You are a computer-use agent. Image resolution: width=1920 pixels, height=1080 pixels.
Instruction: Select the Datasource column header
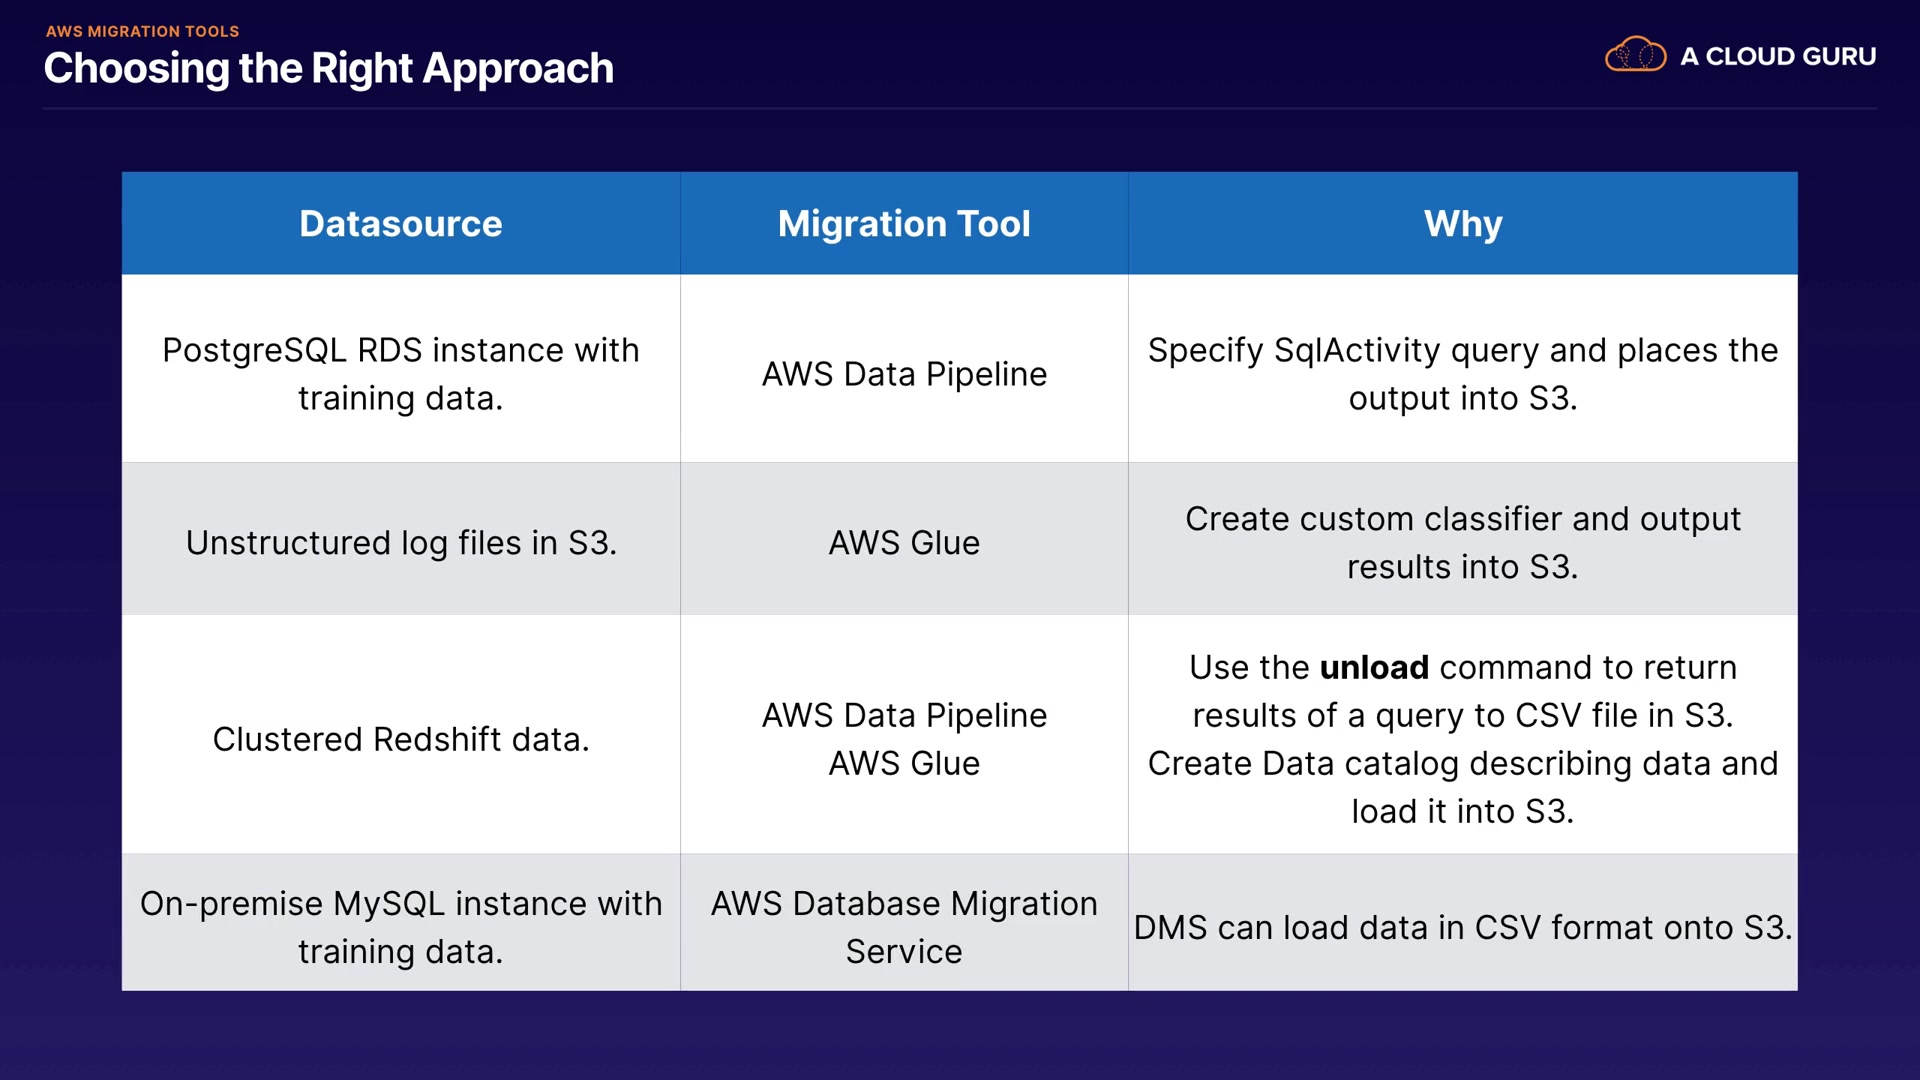coord(400,224)
